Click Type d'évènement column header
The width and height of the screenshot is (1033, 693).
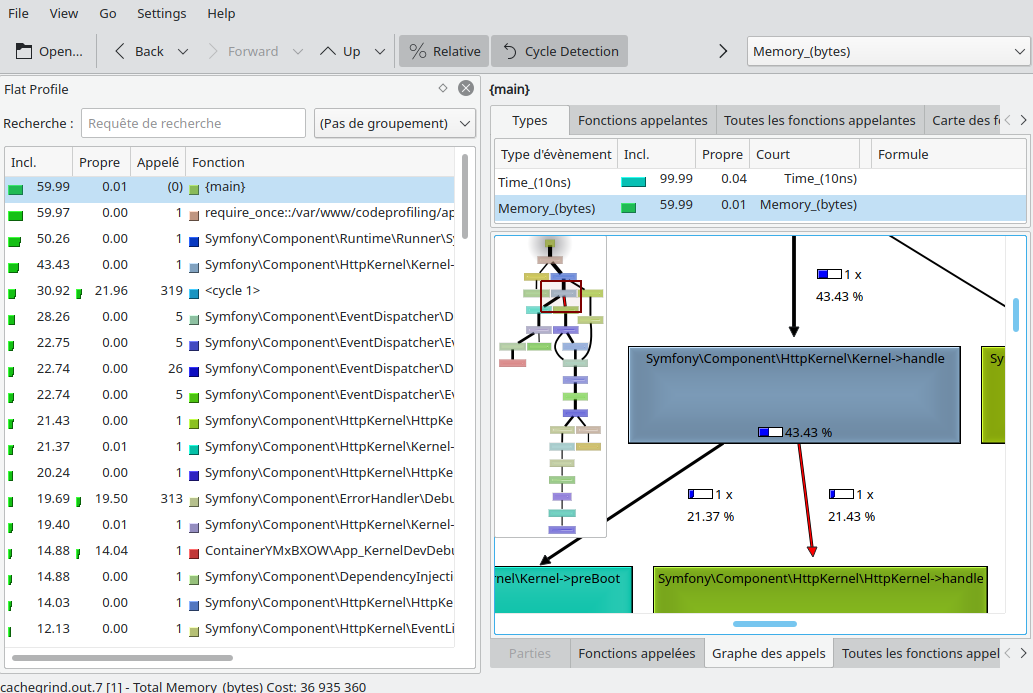(556, 154)
